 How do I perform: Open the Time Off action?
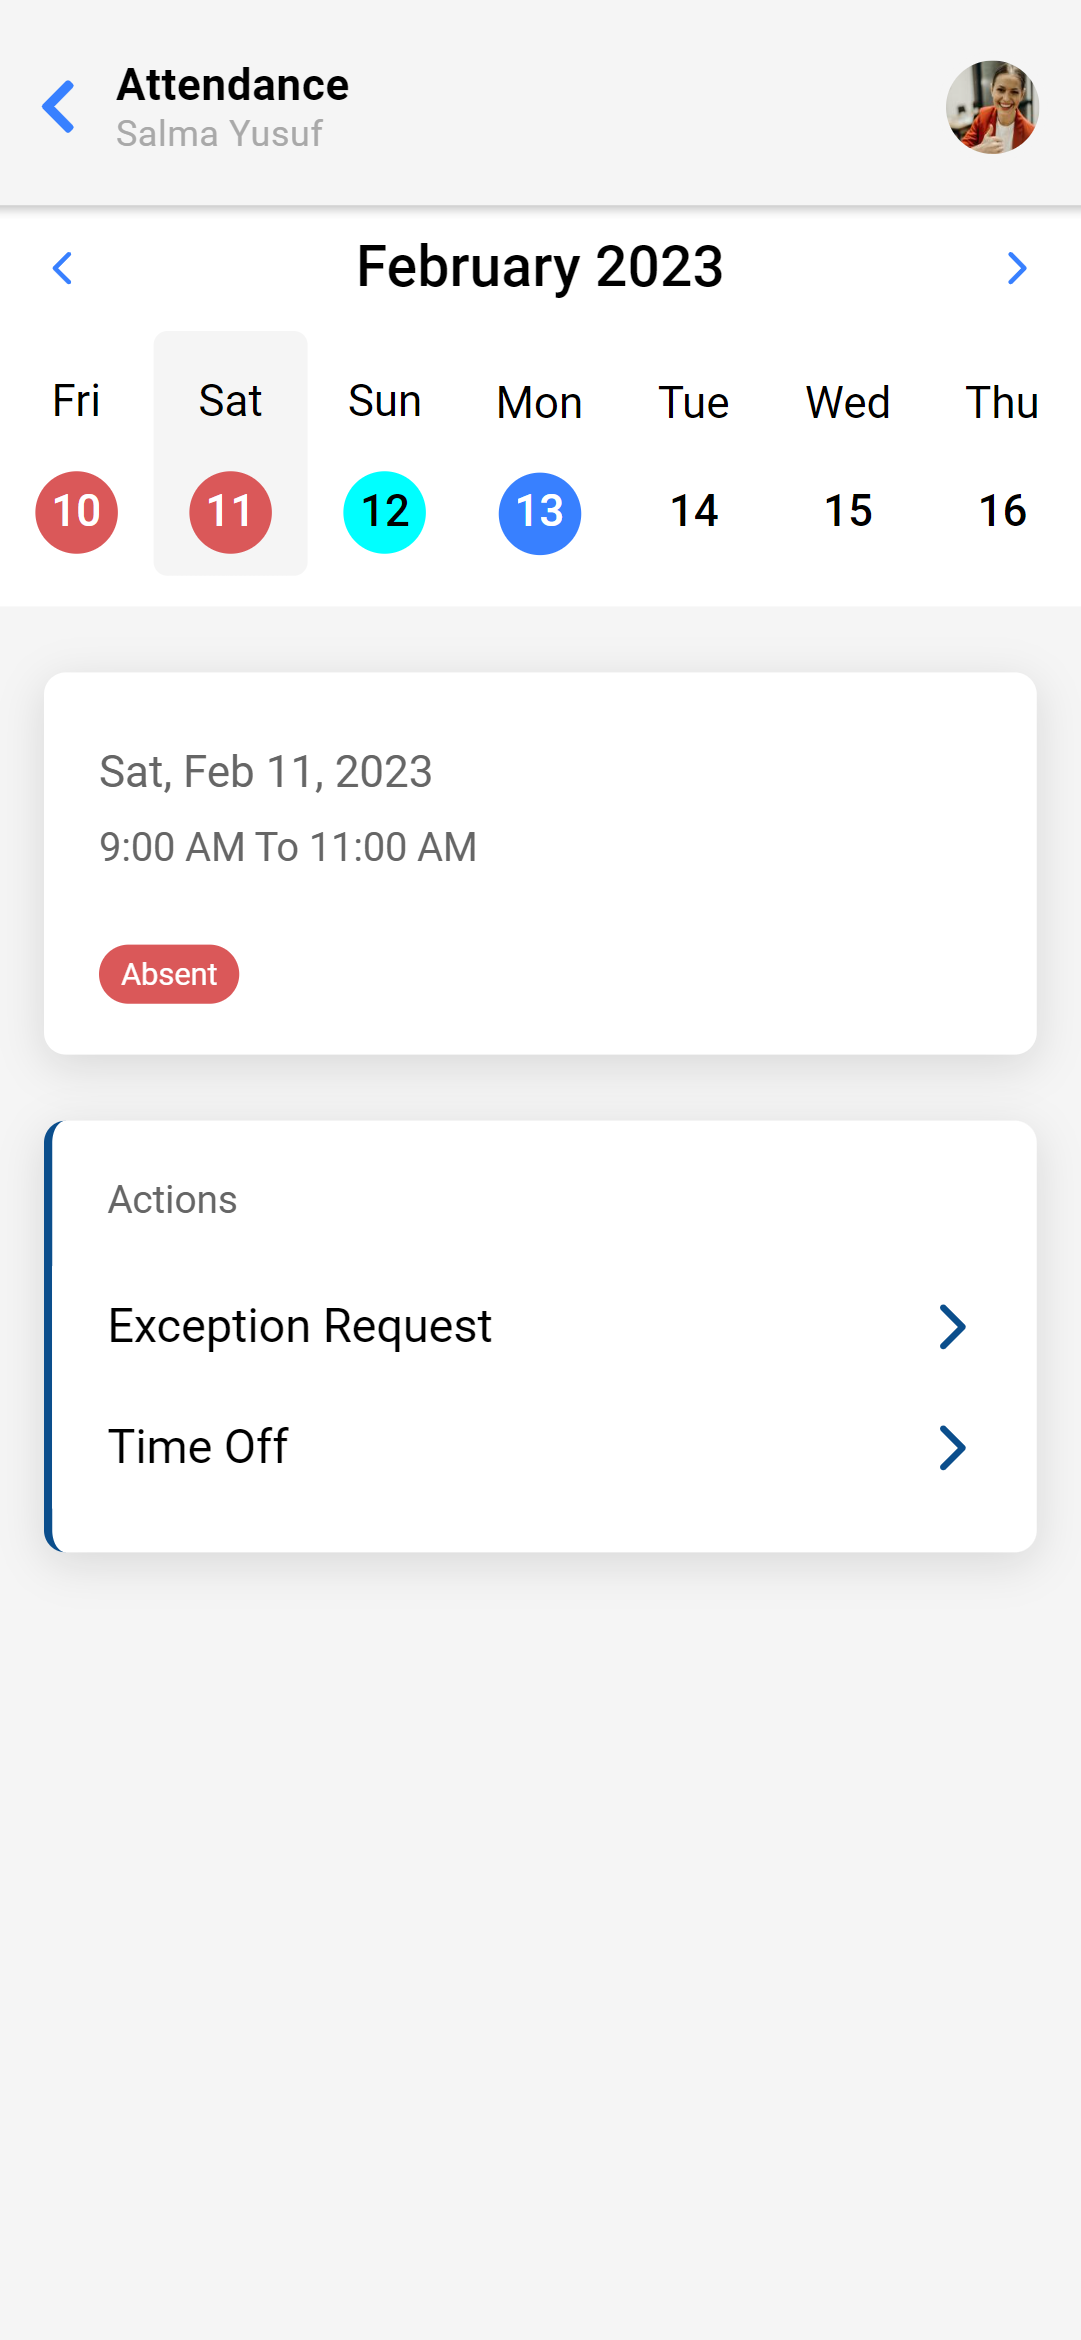[198, 1448]
